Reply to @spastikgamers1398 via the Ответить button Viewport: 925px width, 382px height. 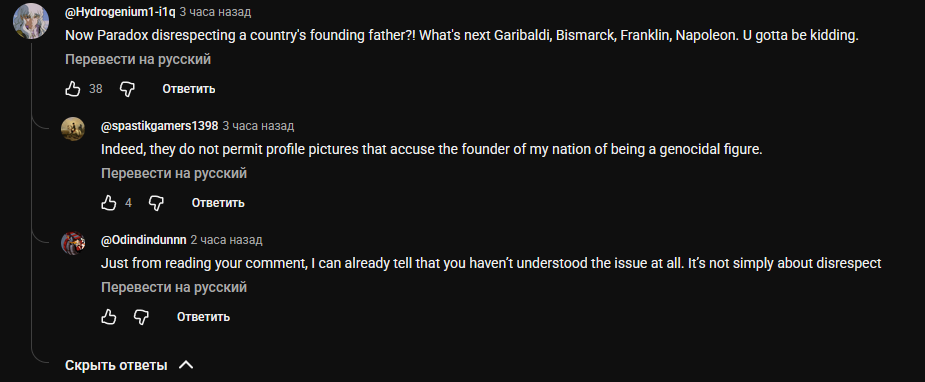(x=218, y=203)
